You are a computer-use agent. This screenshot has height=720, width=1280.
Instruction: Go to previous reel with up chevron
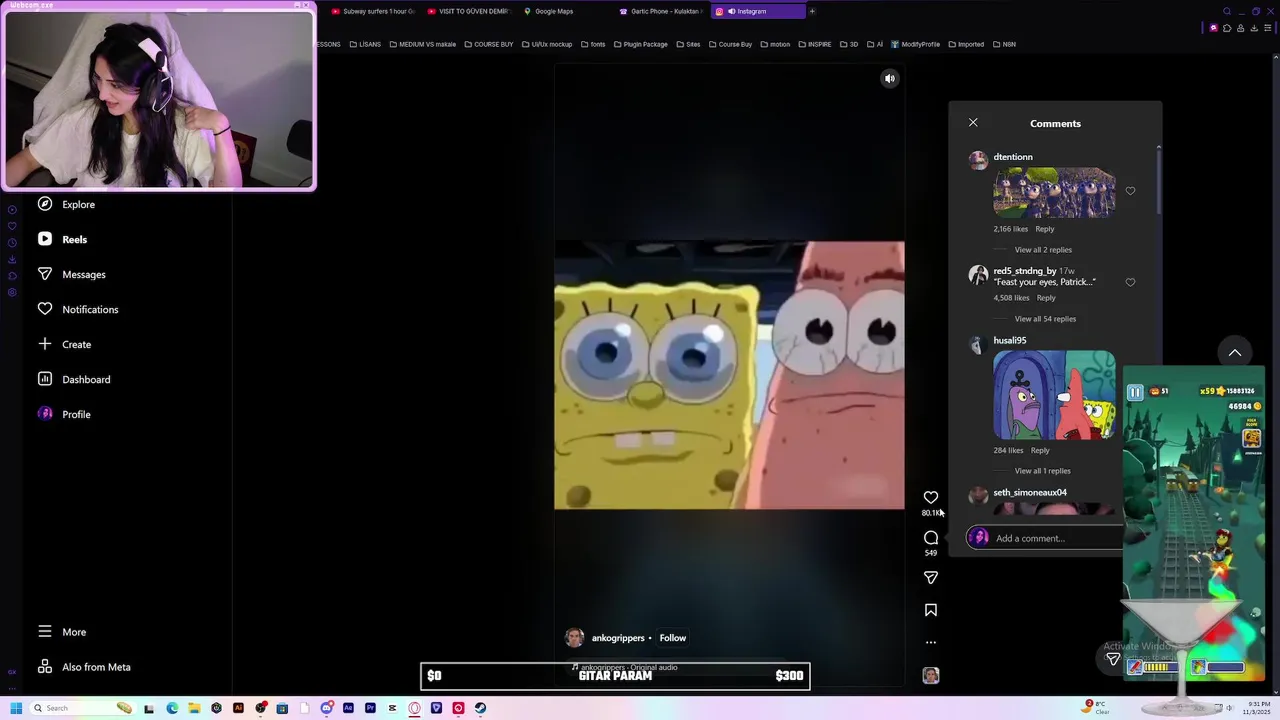(x=1235, y=353)
